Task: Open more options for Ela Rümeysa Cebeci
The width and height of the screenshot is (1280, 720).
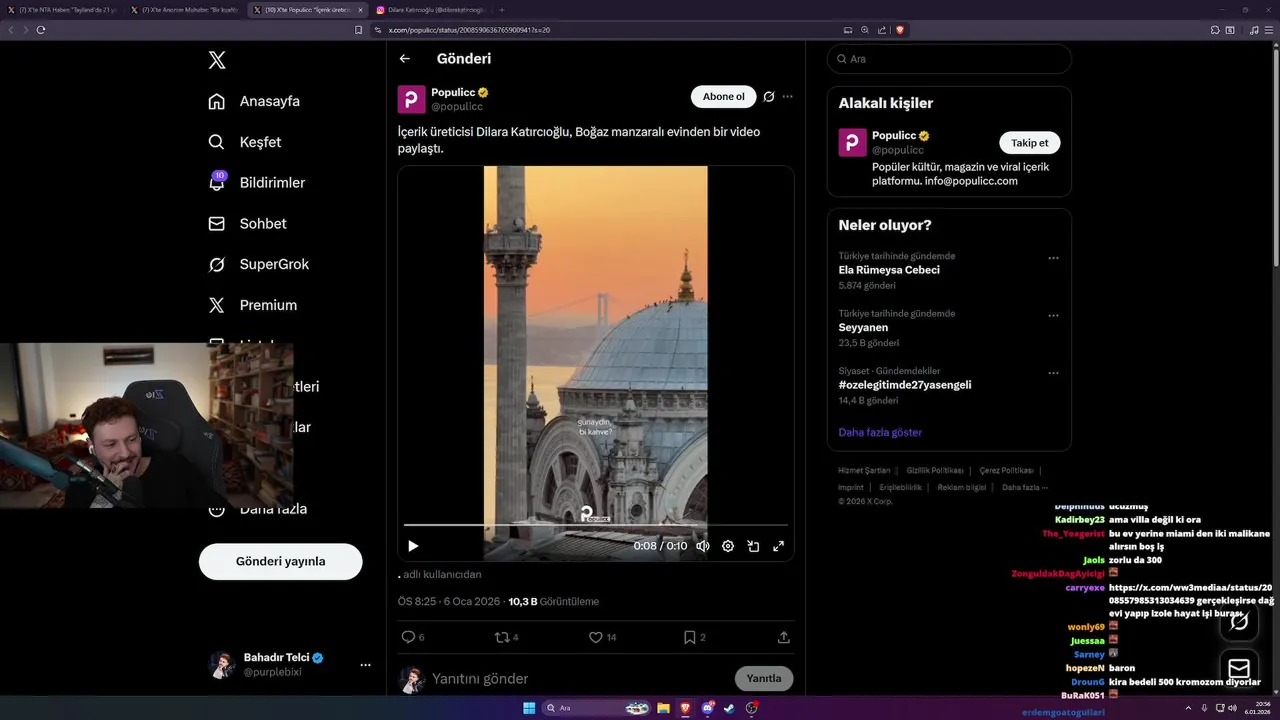Action: (1053, 258)
